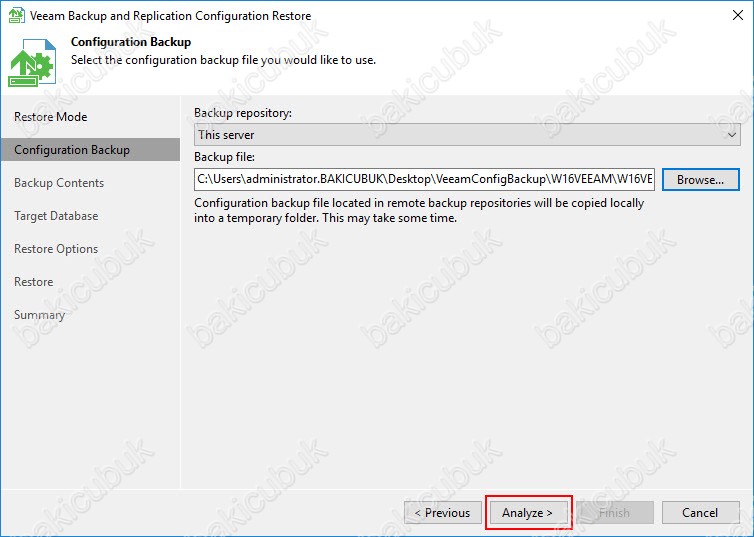Click the 'Select the configuration backup file' subtitle

pos(223,60)
